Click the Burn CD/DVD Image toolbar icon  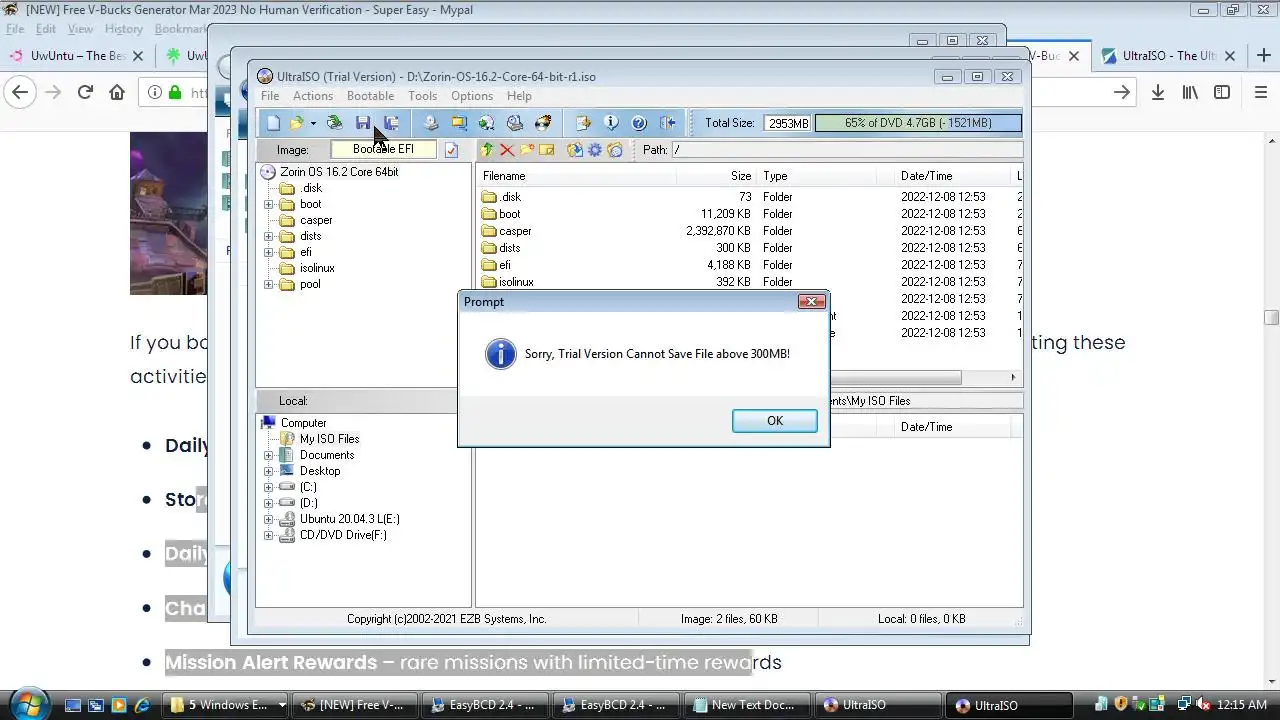click(x=543, y=123)
